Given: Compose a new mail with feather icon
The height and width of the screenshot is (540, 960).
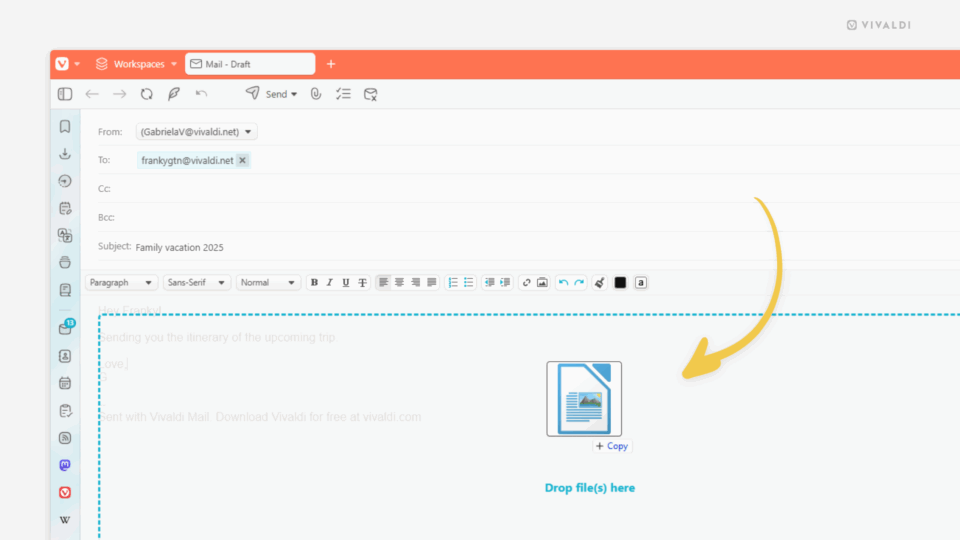Looking at the screenshot, I should [x=174, y=94].
